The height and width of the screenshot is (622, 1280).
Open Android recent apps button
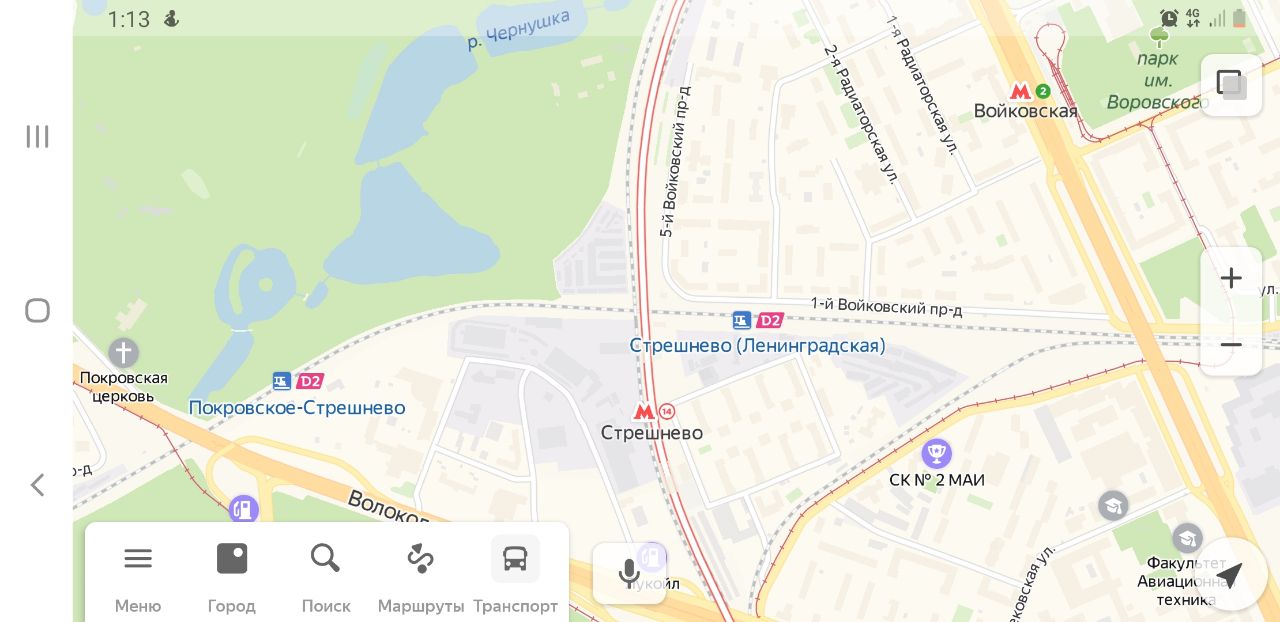point(37,136)
